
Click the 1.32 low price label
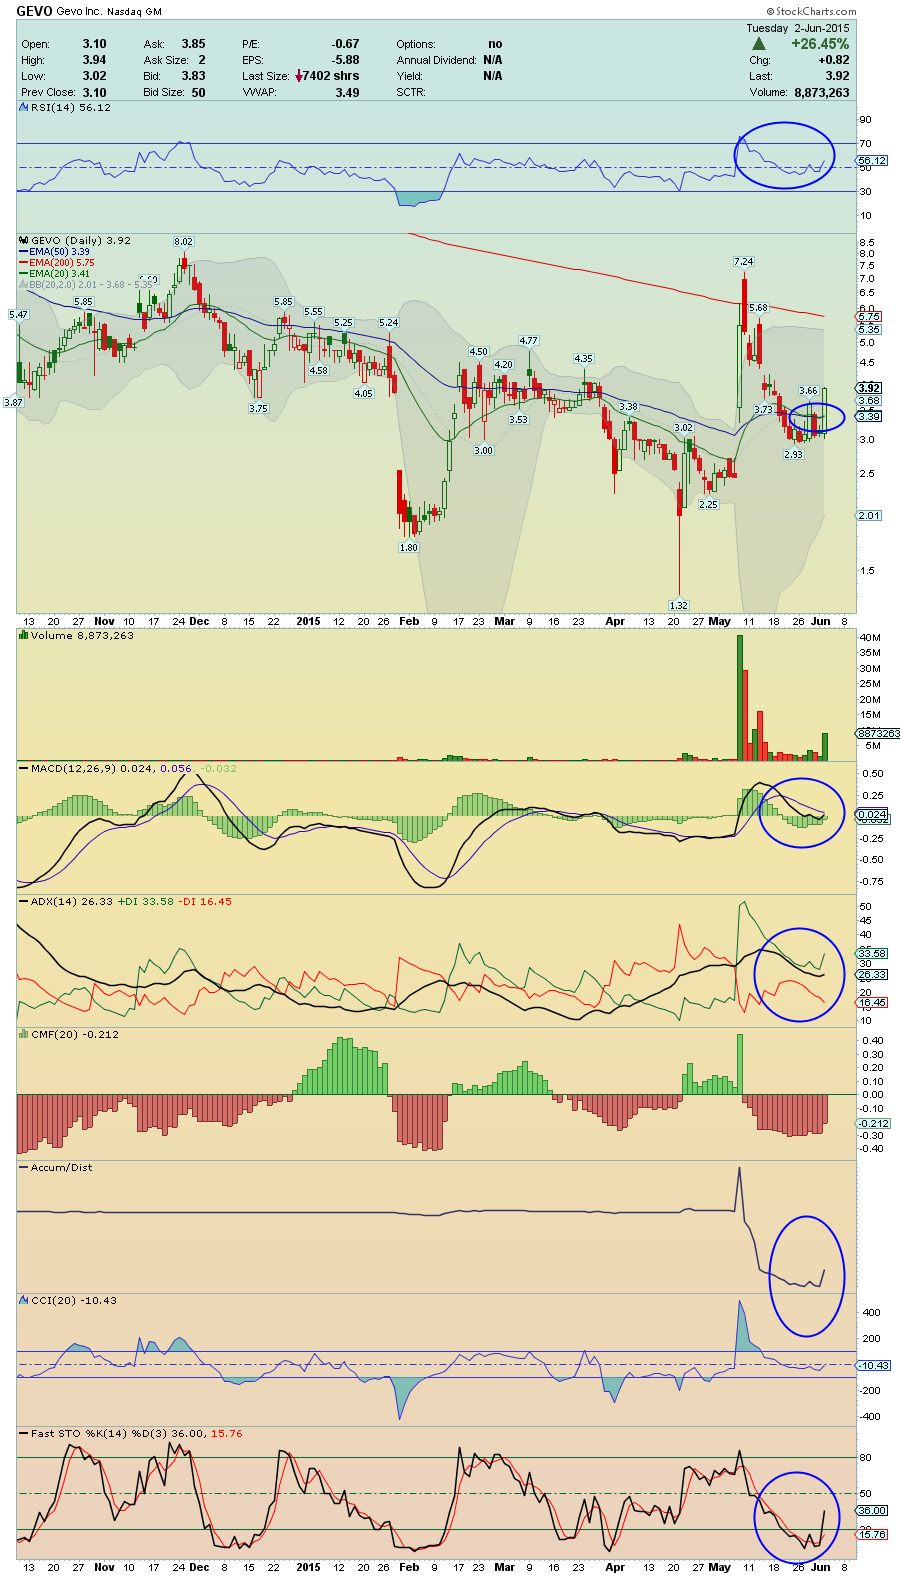pyautogui.click(x=678, y=605)
